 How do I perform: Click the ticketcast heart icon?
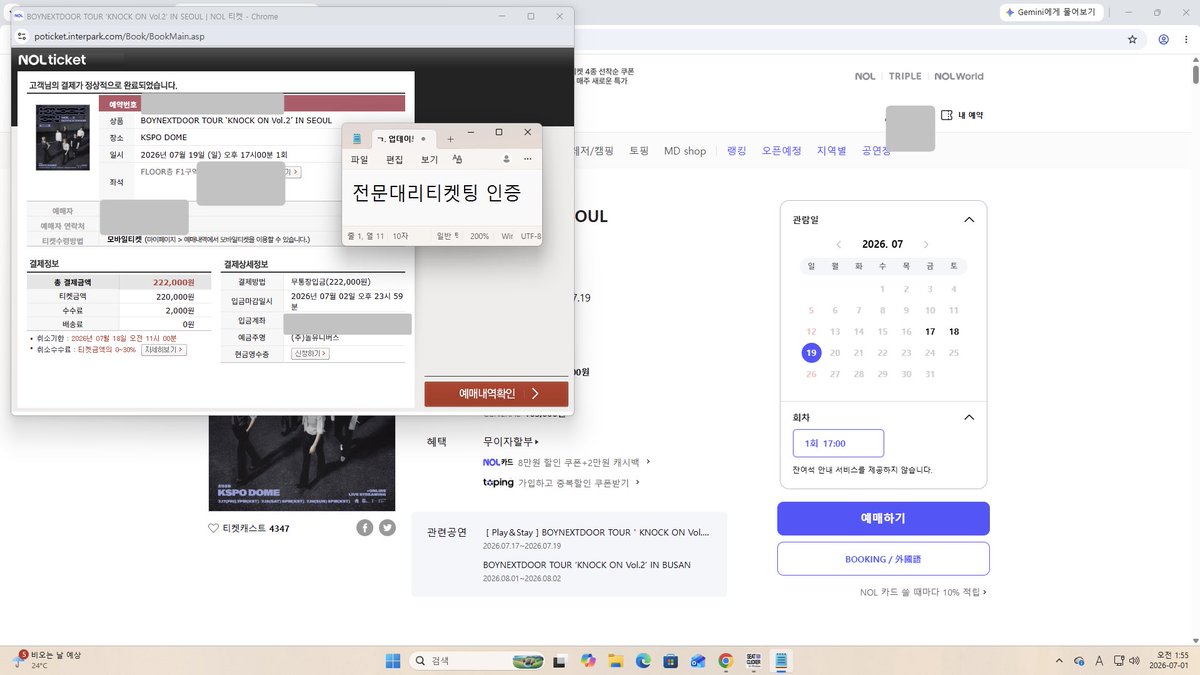click(213, 528)
